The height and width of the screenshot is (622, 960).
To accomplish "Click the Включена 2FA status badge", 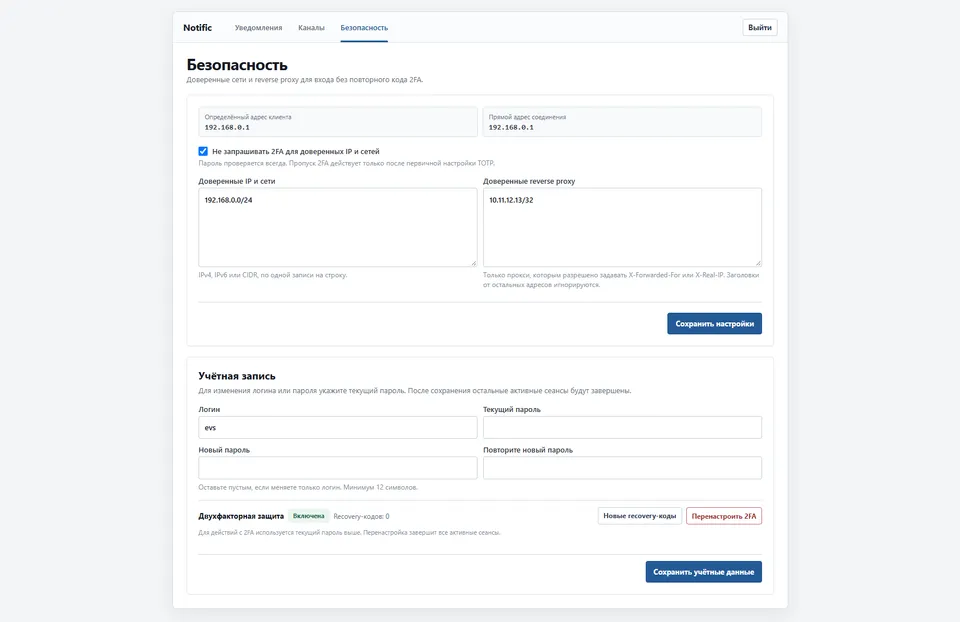I will click(x=309, y=516).
